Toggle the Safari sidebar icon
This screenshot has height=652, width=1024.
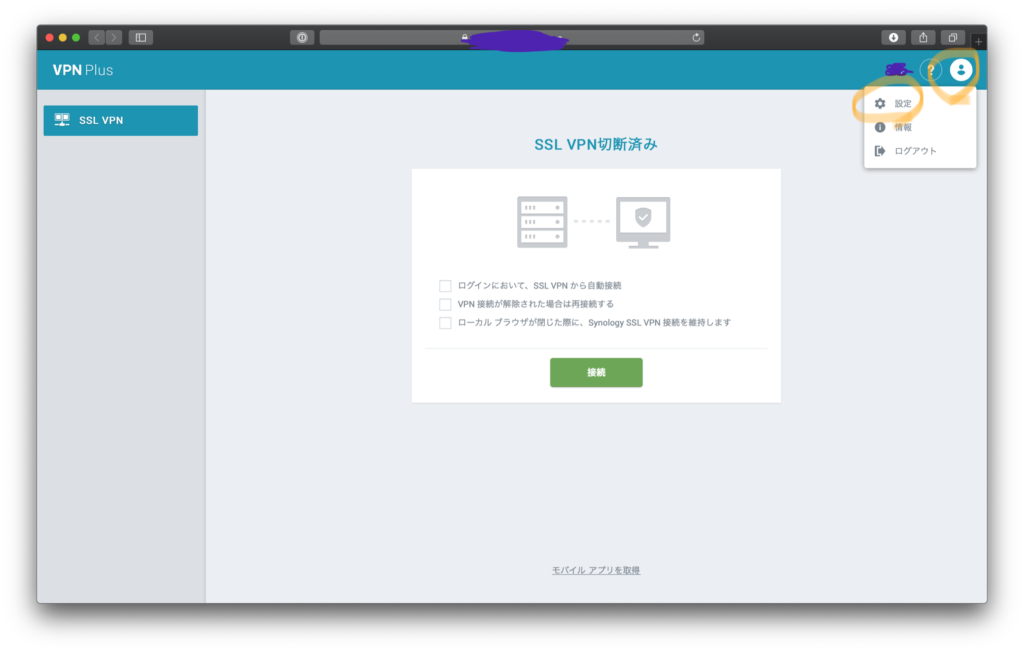[x=141, y=37]
